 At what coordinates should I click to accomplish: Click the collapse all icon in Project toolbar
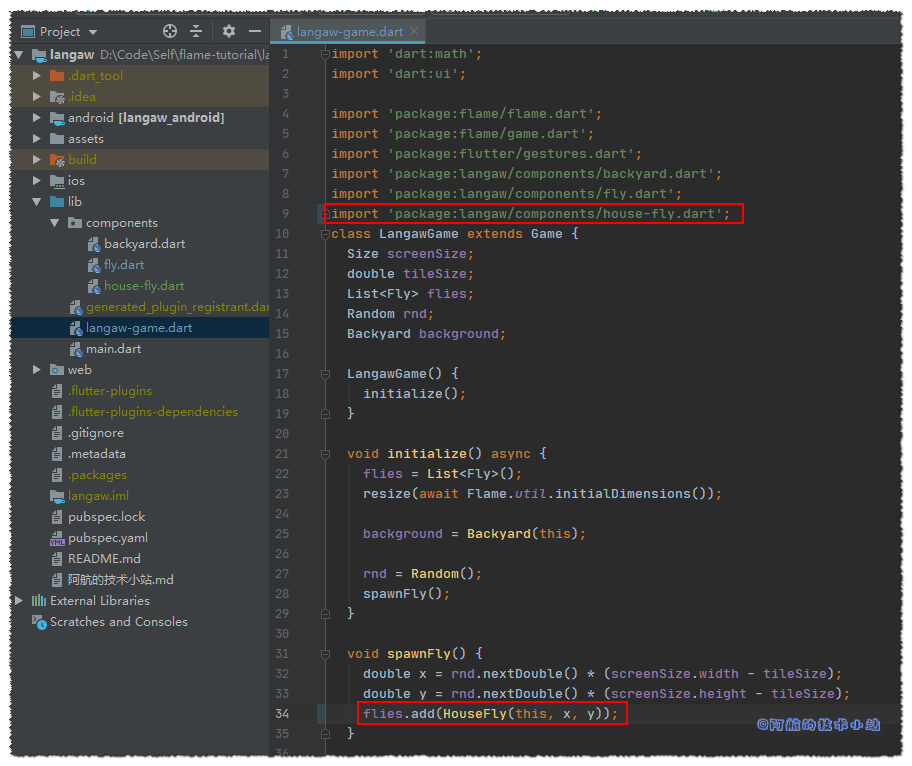196,32
